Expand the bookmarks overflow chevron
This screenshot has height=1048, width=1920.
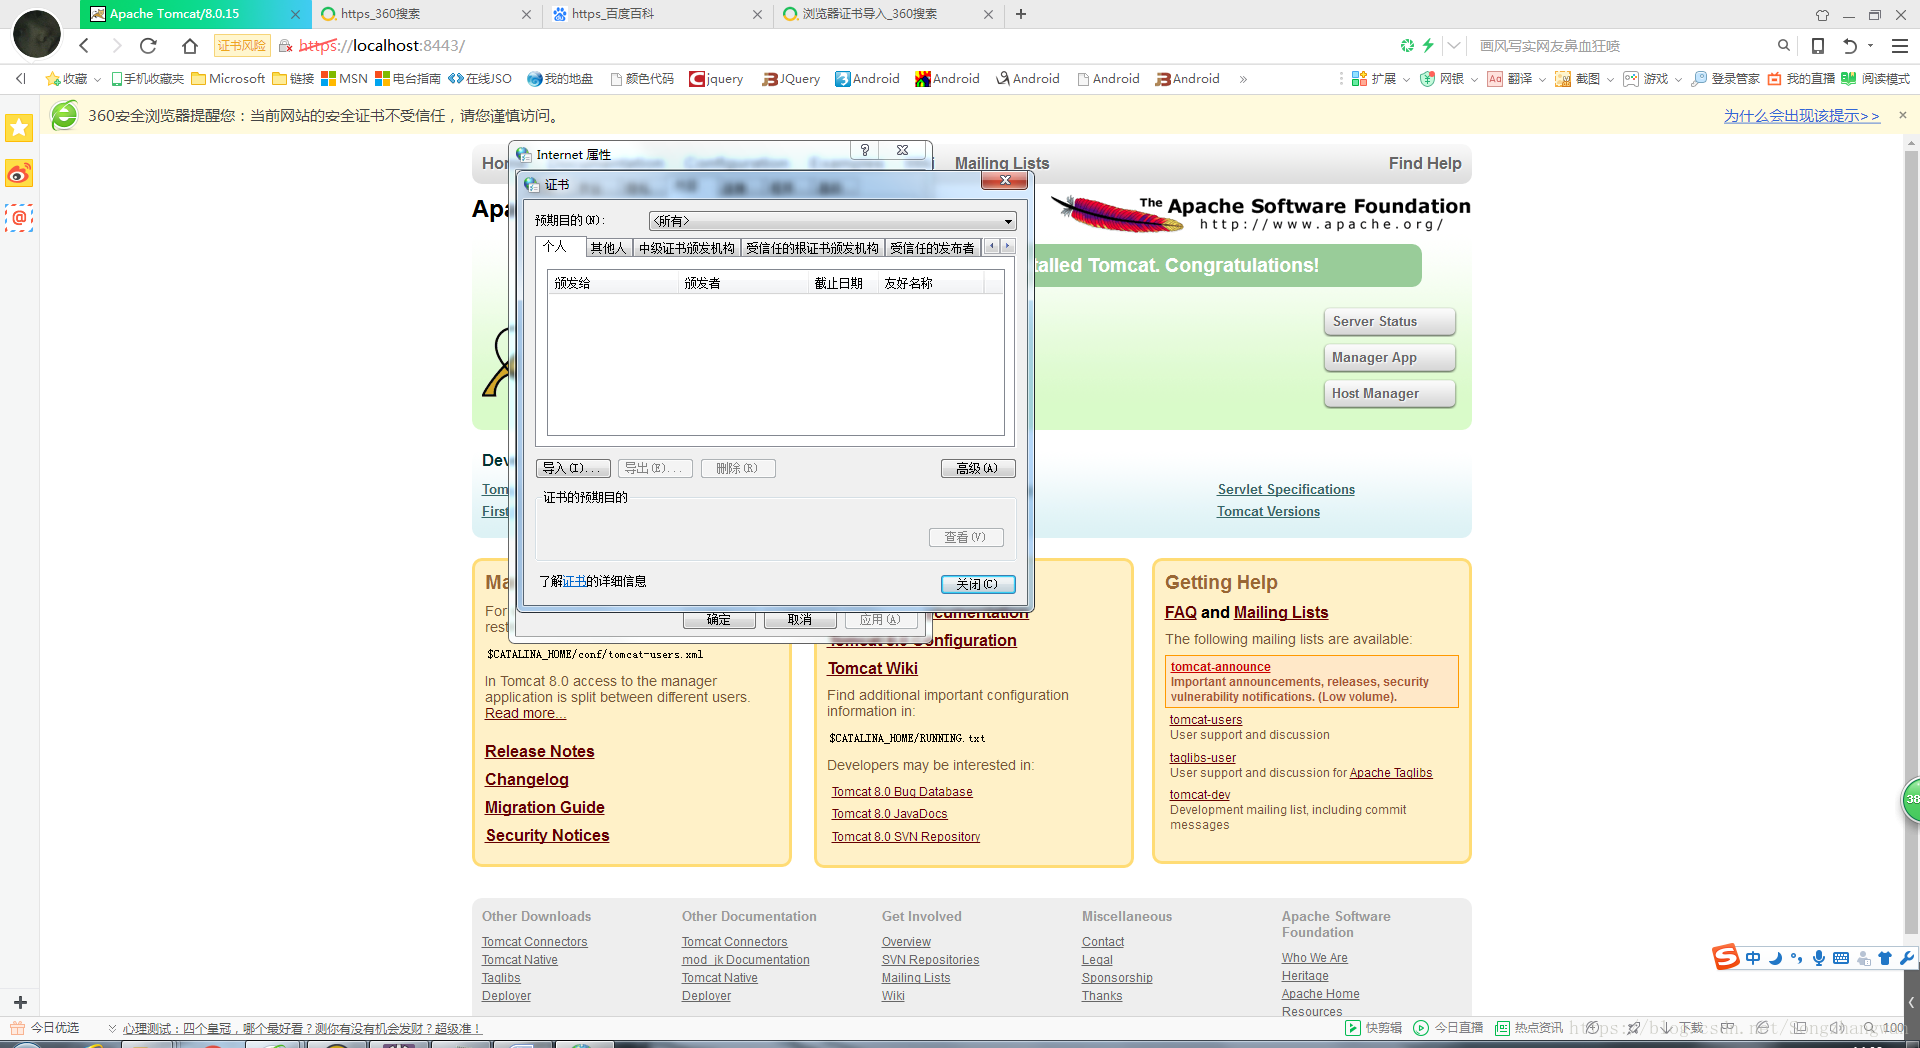[1243, 79]
